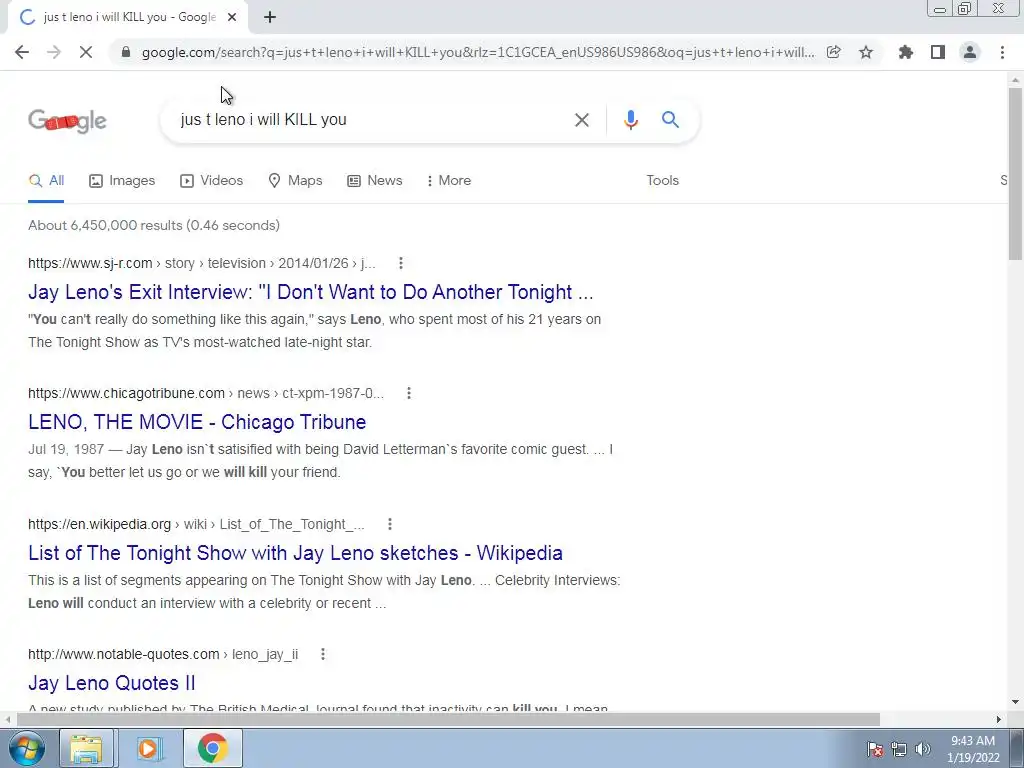Screen dimensions: 1024x768
Task: Start voice search with microphone
Action: tap(630, 120)
